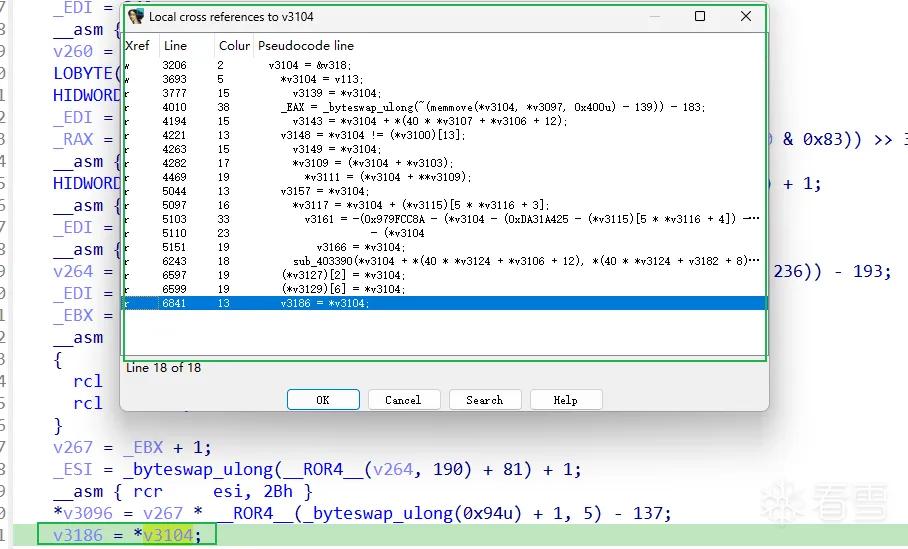Click the OK button in the xref dialog

(x=323, y=400)
